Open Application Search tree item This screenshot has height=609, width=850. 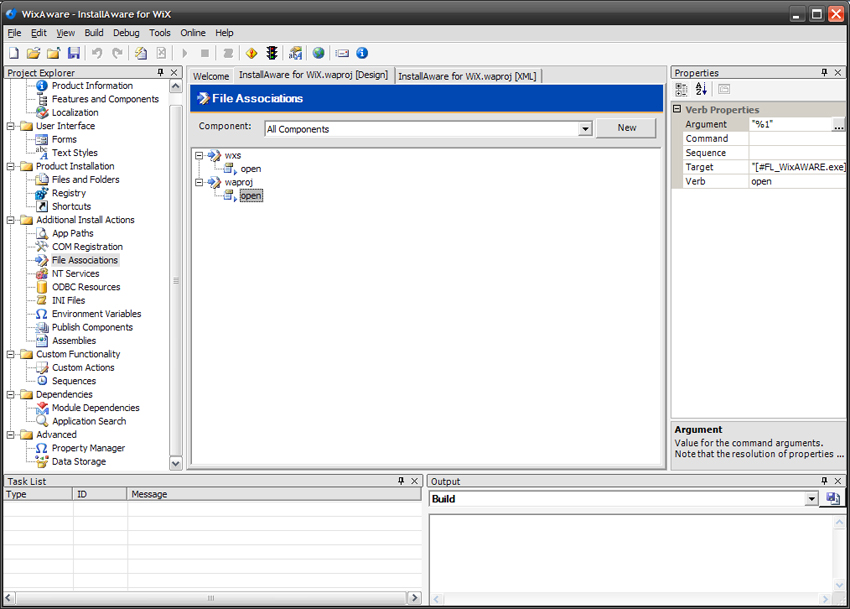click(x=89, y=421)
